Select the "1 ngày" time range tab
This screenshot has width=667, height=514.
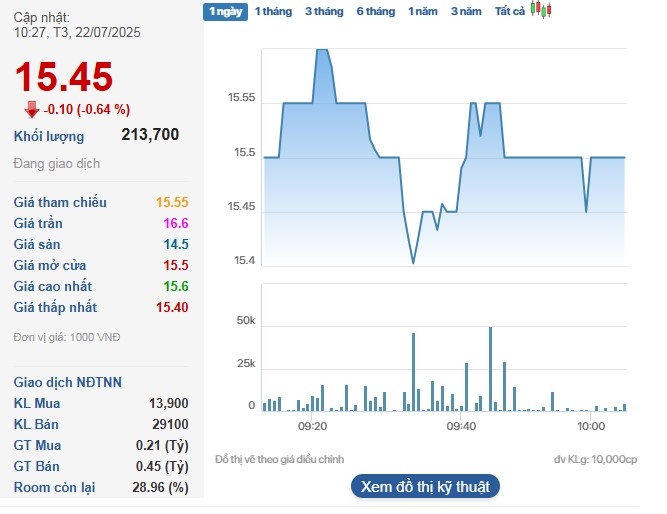point(224,11)
